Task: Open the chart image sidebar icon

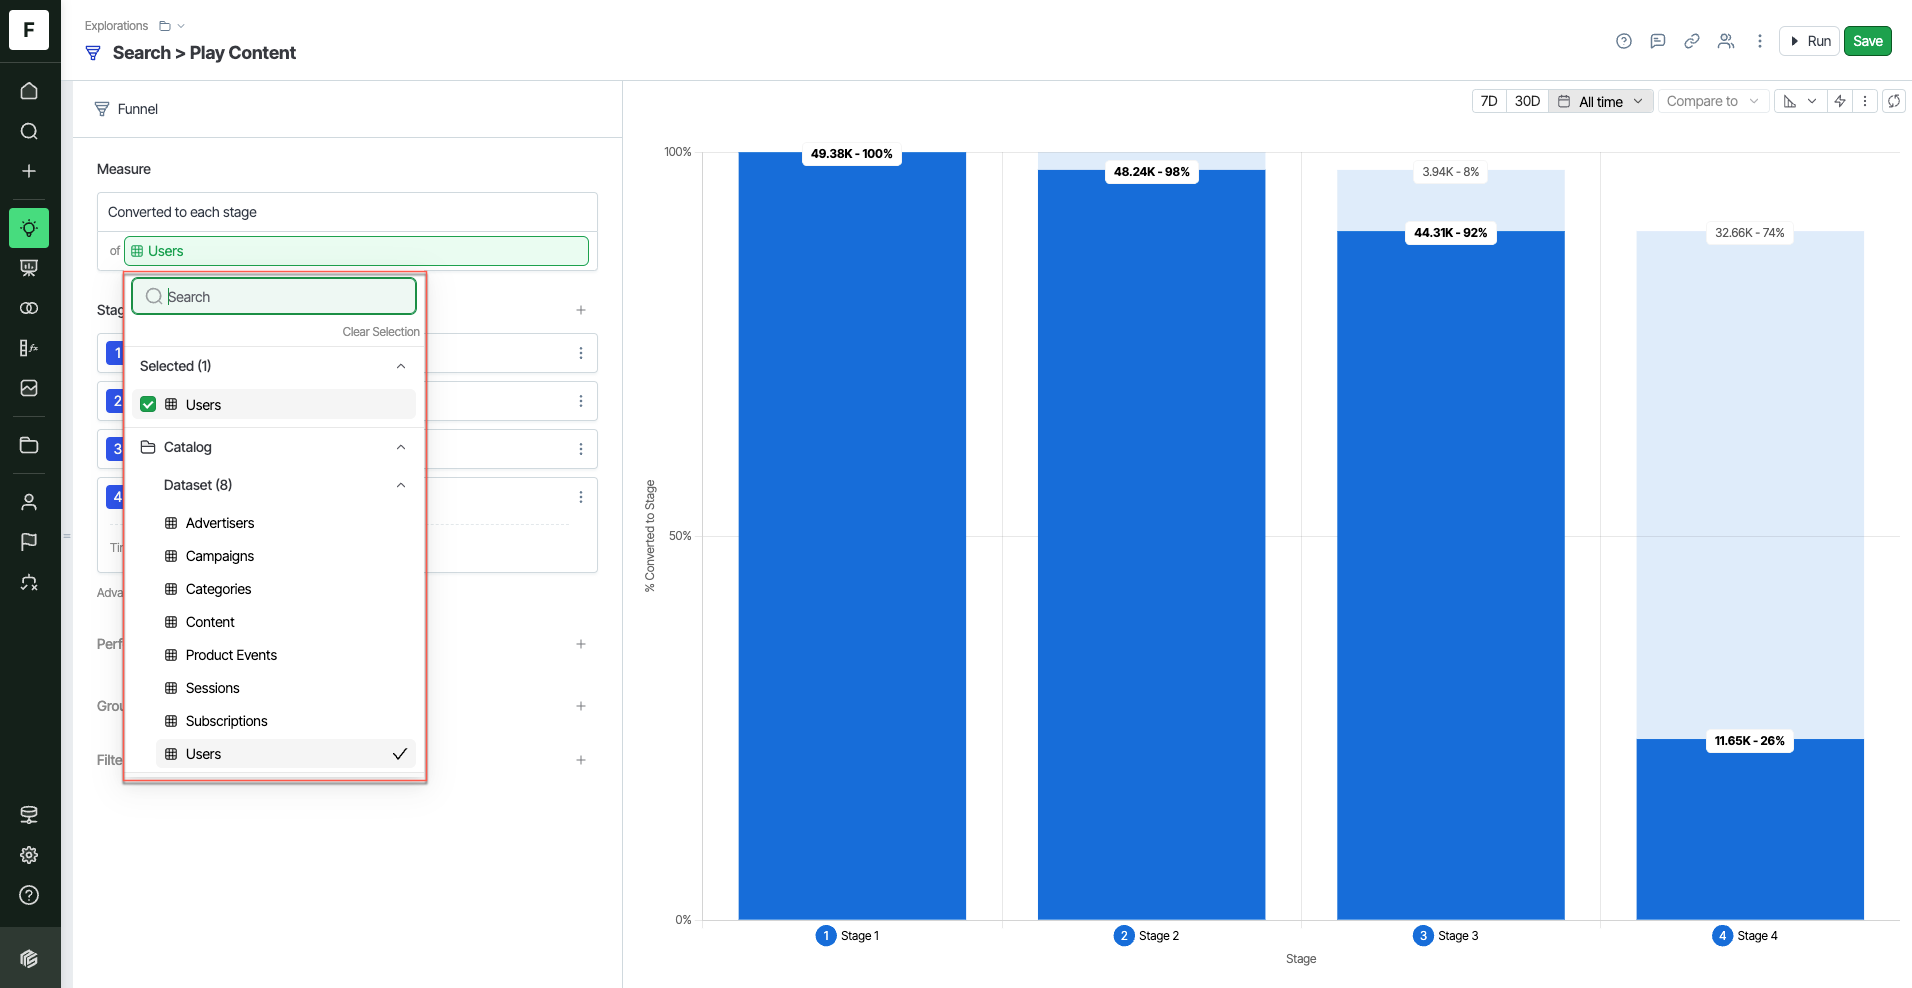Action: [29, 388]
